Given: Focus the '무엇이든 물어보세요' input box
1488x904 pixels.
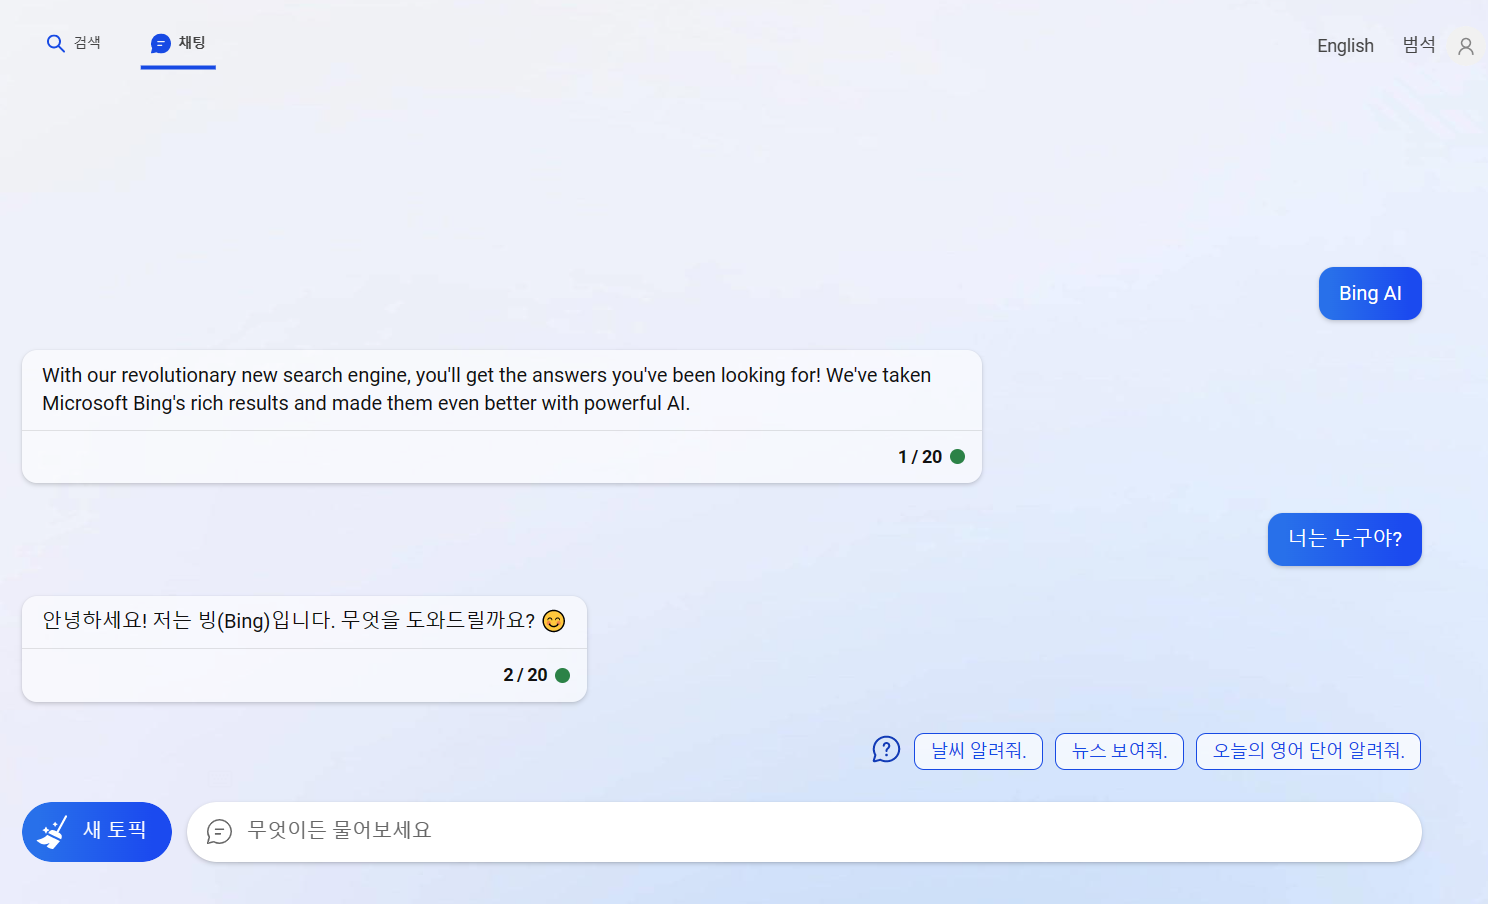Looking at the screenshot, I should (x=804, y=832).
